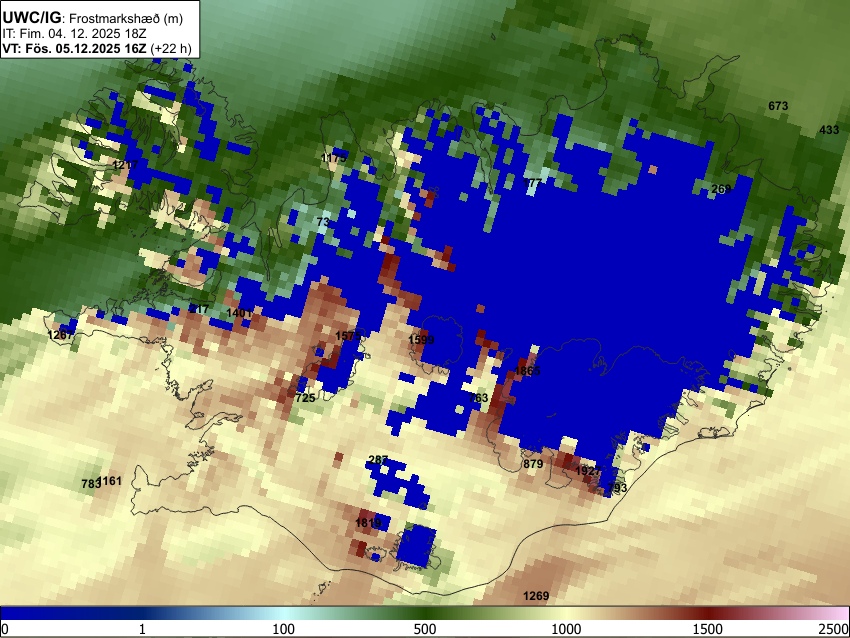The width and height of the screenshot is (850, 638).
Task: Click the VT: Fös. 05.12.2025 16Z (+22 h) line
Action: point(97,48)
